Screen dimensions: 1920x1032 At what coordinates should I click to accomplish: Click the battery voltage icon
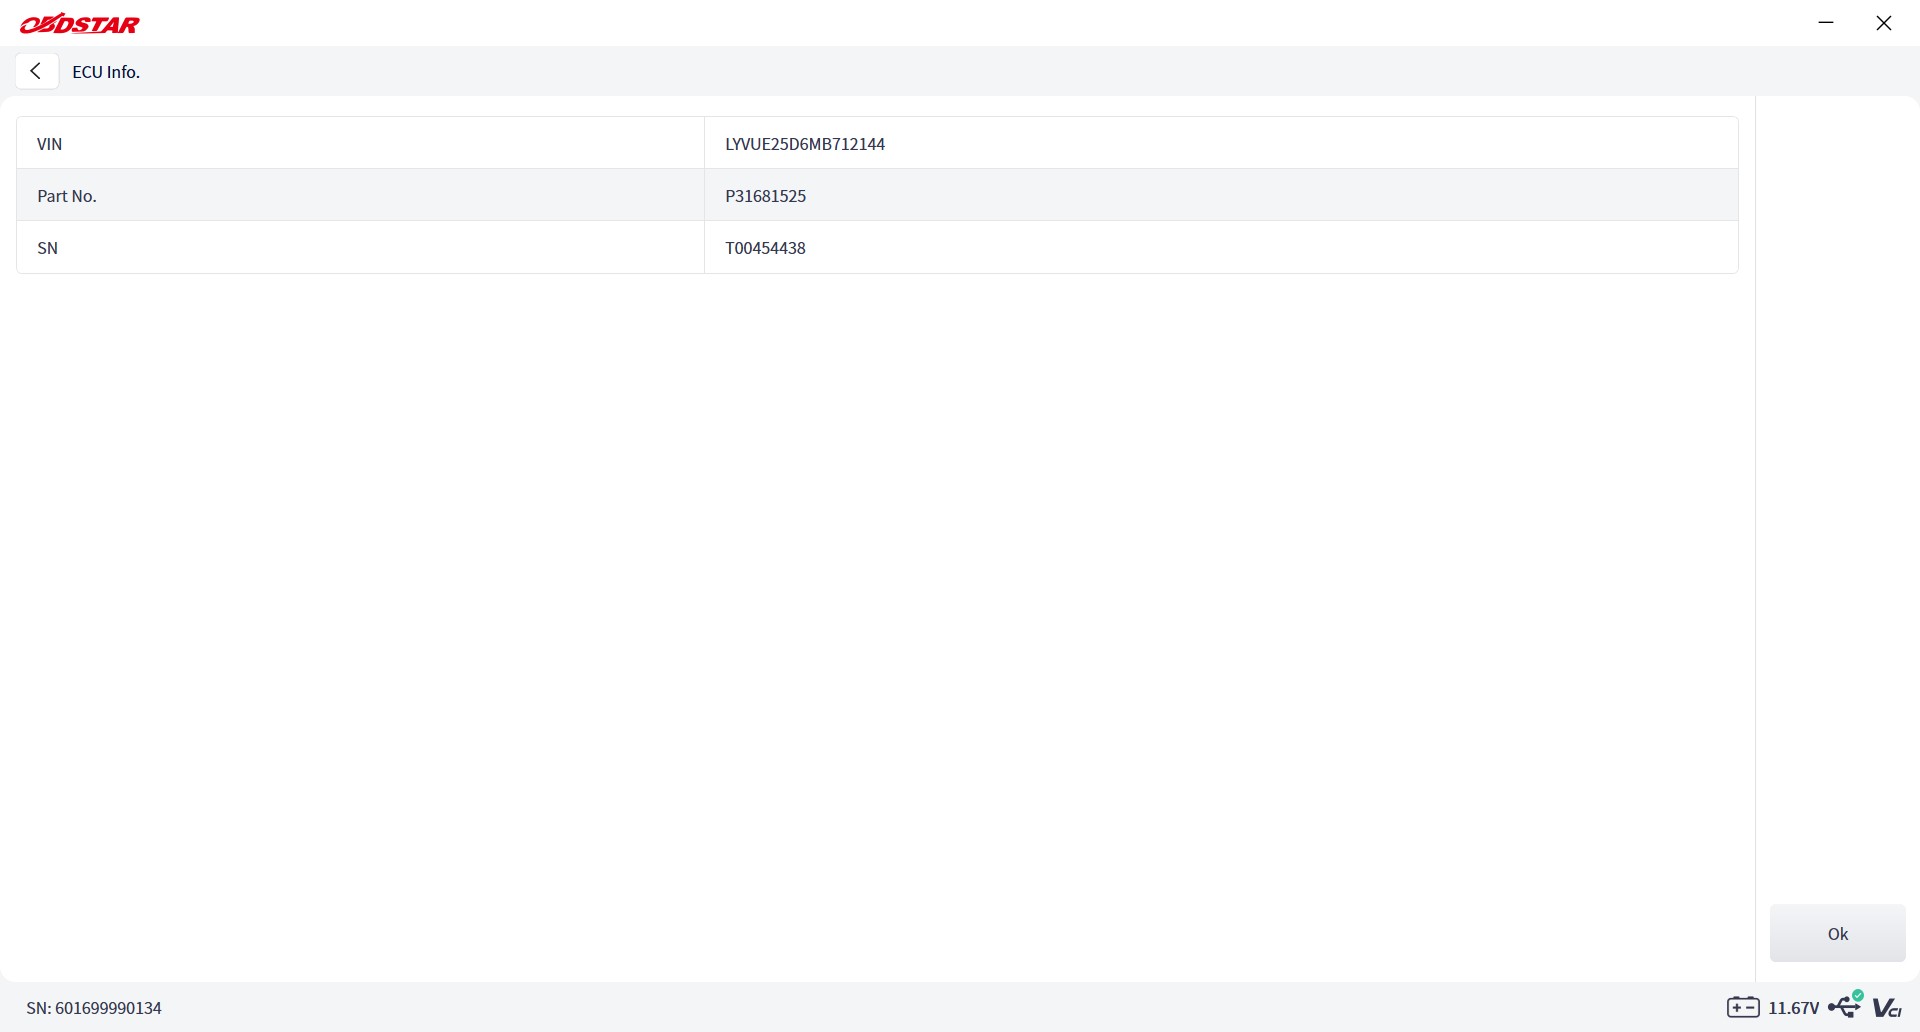tap(1743, 1007)
